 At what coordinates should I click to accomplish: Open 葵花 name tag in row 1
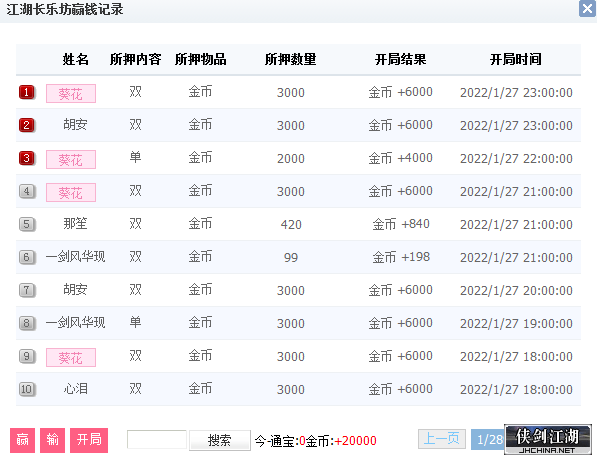pos(71,94)
